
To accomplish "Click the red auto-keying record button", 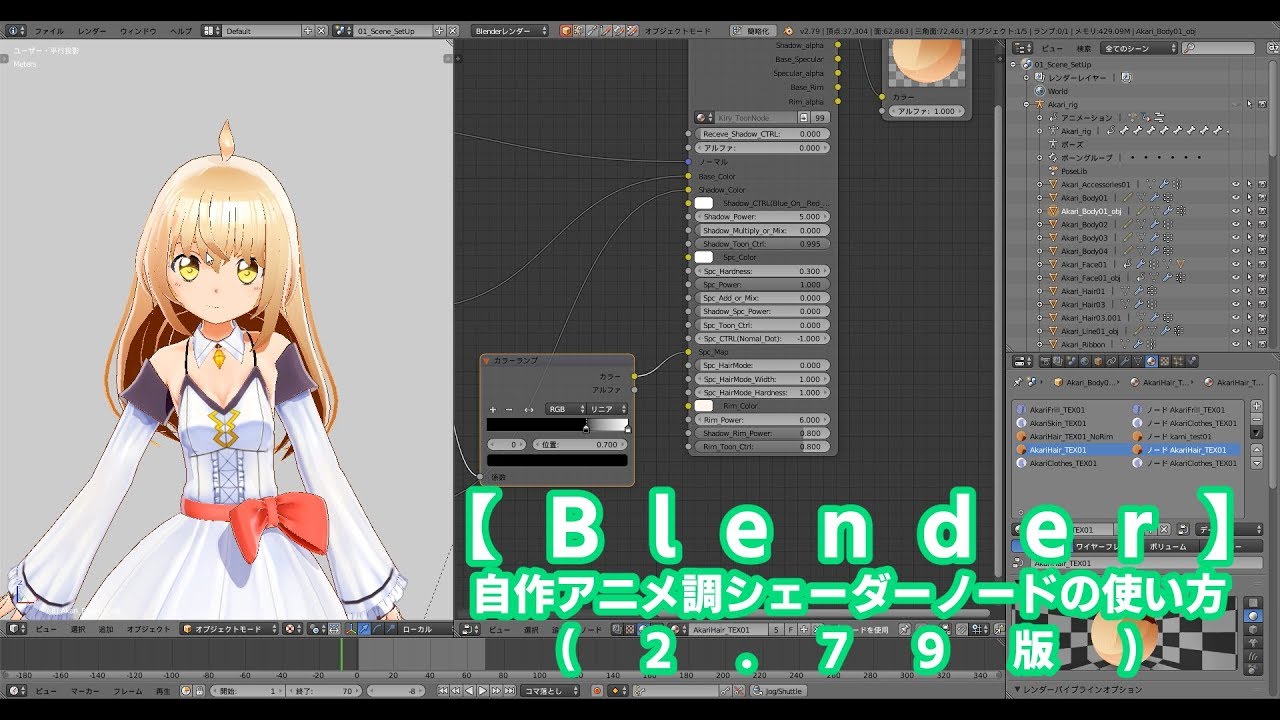I will point(597,691).
